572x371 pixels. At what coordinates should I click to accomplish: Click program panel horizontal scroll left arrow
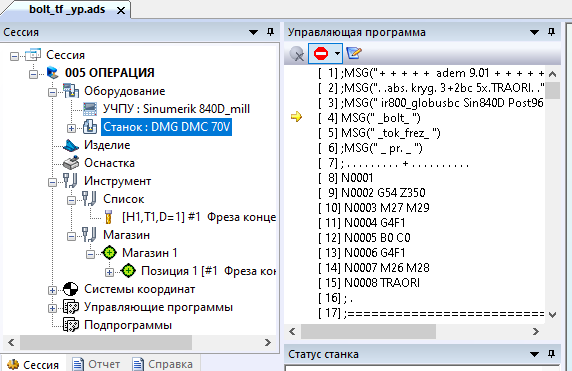click(x=292, y=332)
